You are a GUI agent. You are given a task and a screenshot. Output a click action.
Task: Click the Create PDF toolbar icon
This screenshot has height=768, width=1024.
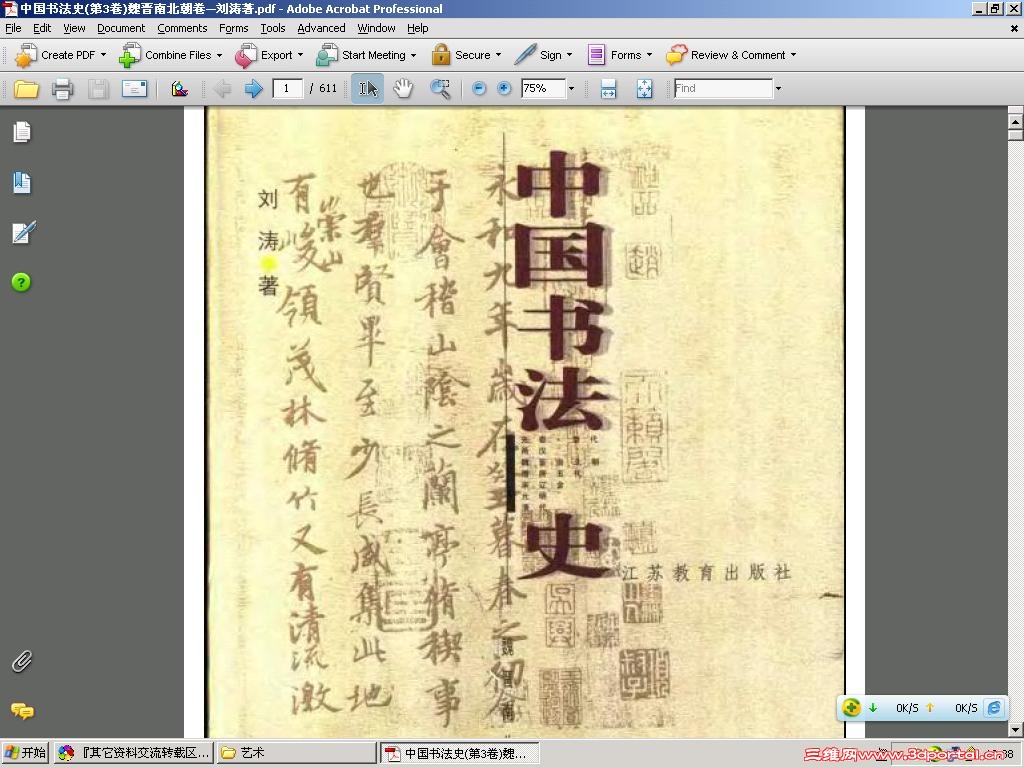pos(25,56)
